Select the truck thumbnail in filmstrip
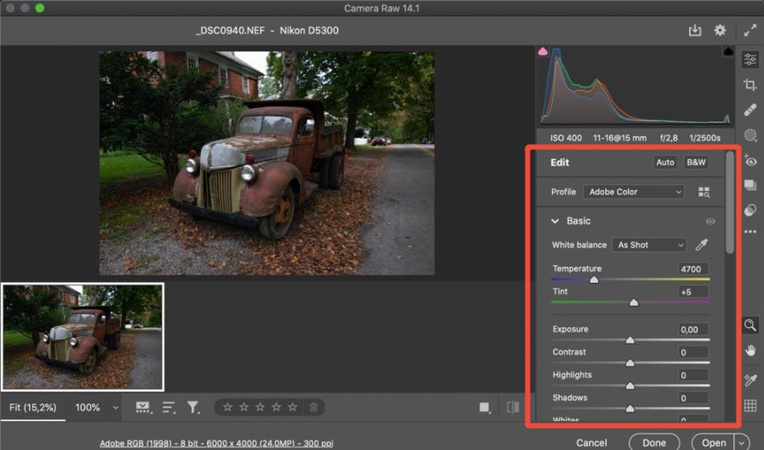The image size is (764, 450). [x=82, y=337]
